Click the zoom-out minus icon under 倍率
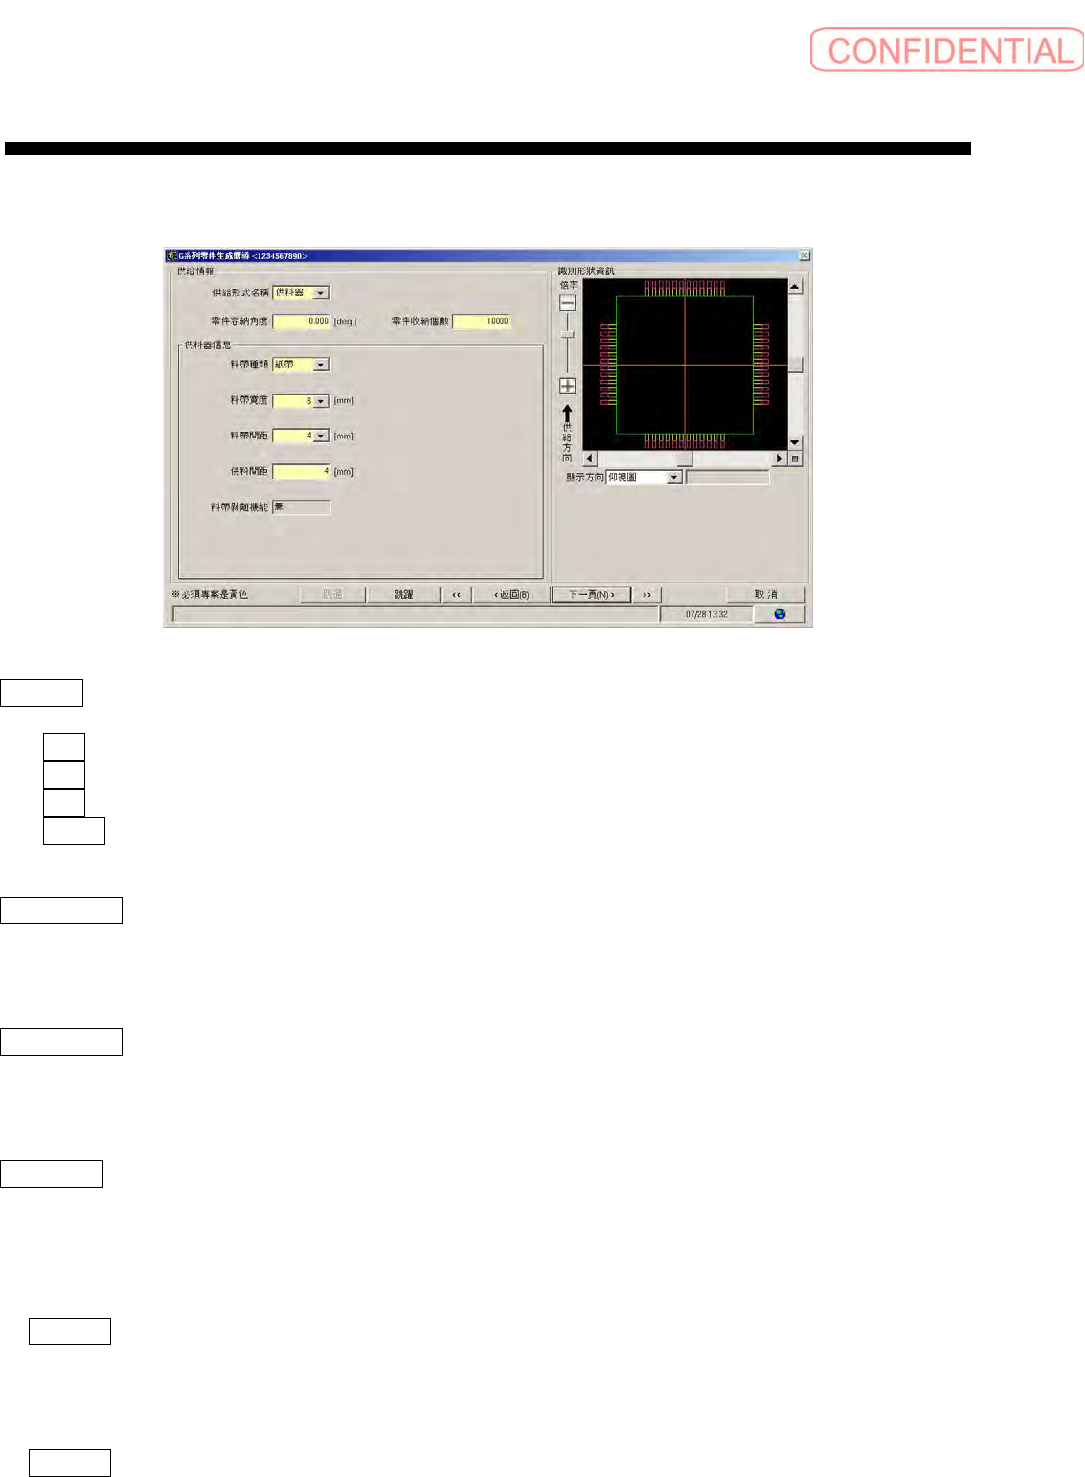This screenshot has height=1477, width=1085. click(x=567, y=303)
